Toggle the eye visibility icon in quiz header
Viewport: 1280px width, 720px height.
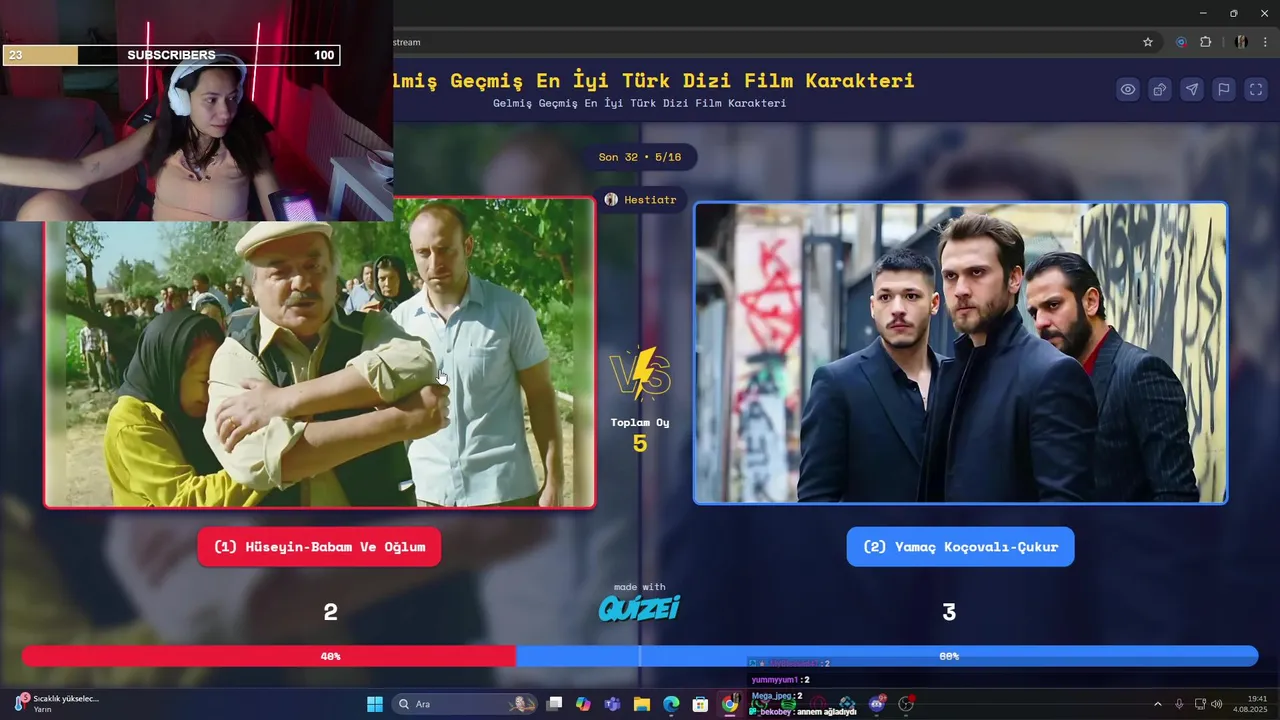point(1128,89)
